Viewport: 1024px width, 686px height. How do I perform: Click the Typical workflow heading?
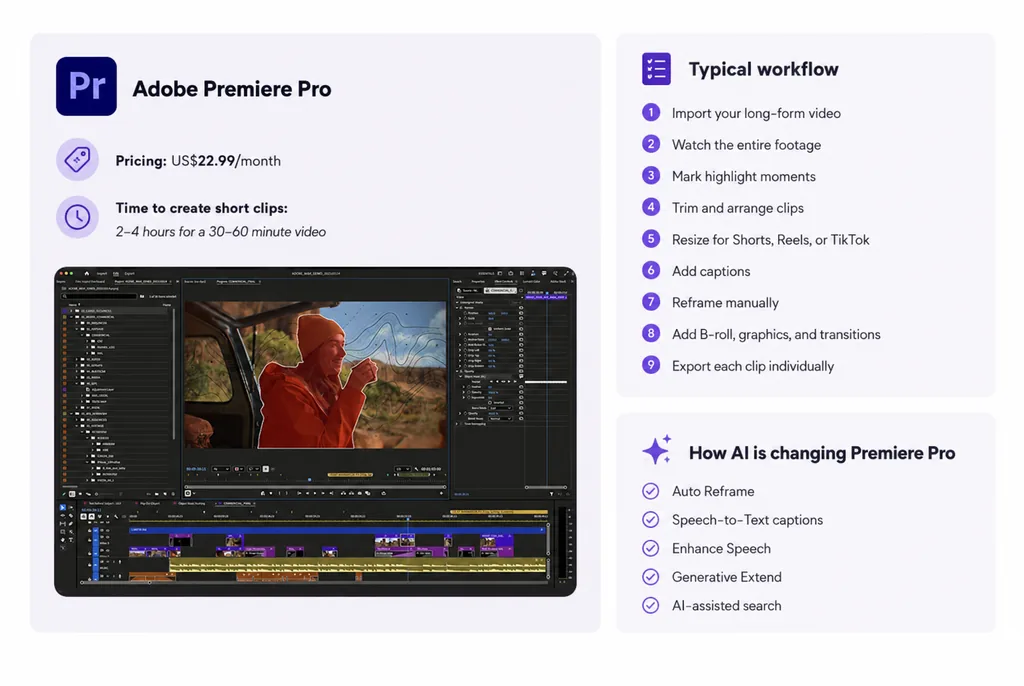coord(763,69)
